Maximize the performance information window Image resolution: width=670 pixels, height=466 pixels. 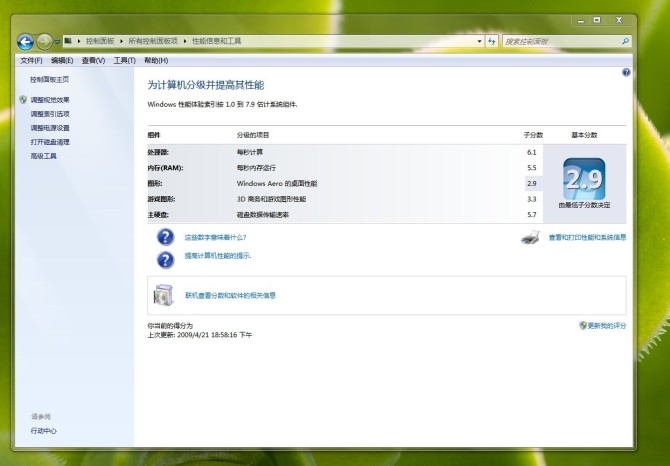tap(597, 20)
